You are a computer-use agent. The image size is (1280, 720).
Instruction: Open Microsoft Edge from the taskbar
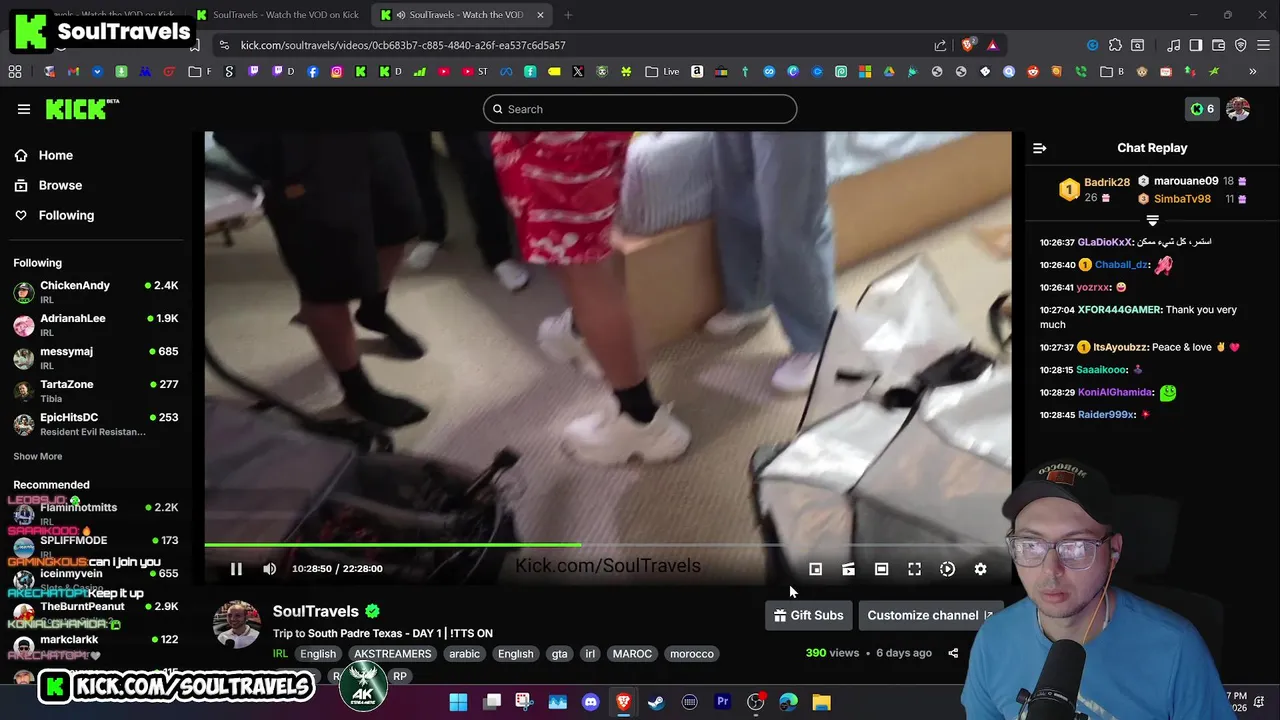(x=788, y=702)
